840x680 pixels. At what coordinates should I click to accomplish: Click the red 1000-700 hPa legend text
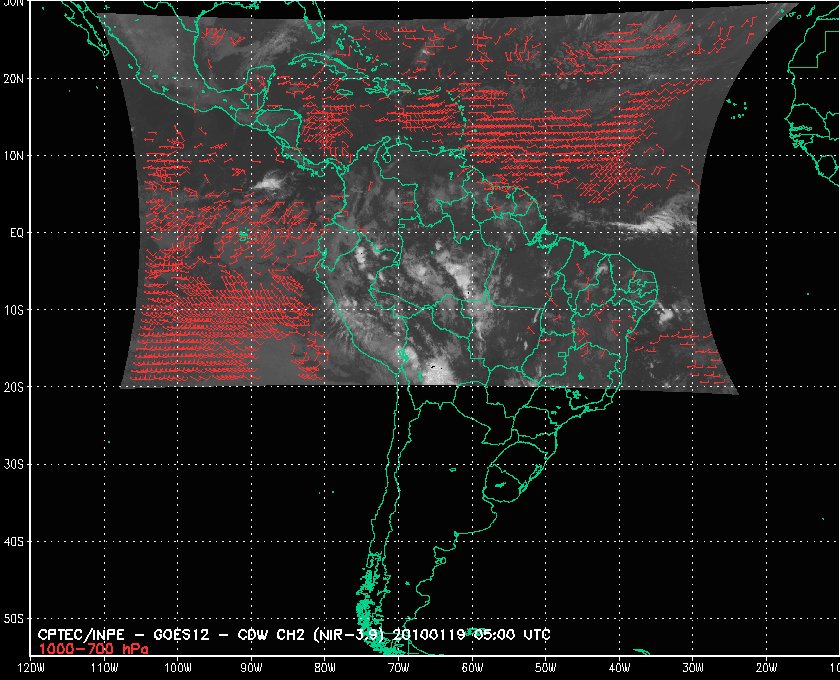coord(93,649)
